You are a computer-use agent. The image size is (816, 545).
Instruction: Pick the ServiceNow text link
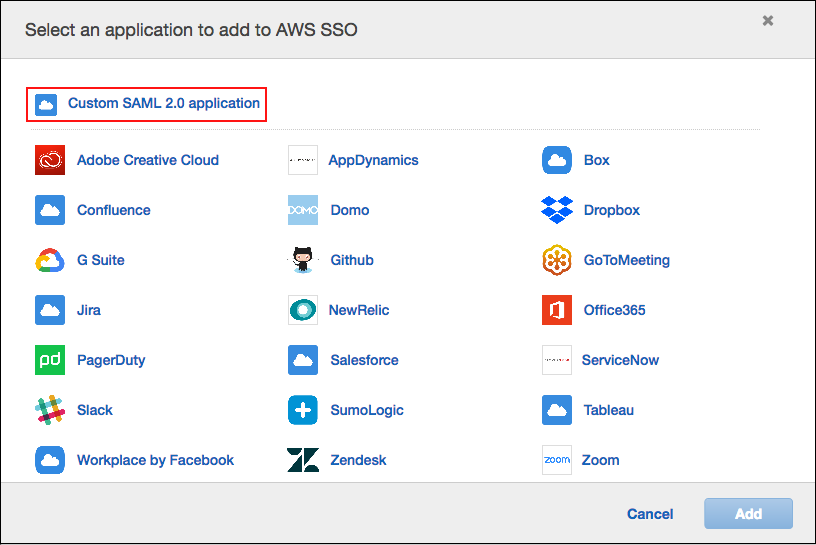620,360
